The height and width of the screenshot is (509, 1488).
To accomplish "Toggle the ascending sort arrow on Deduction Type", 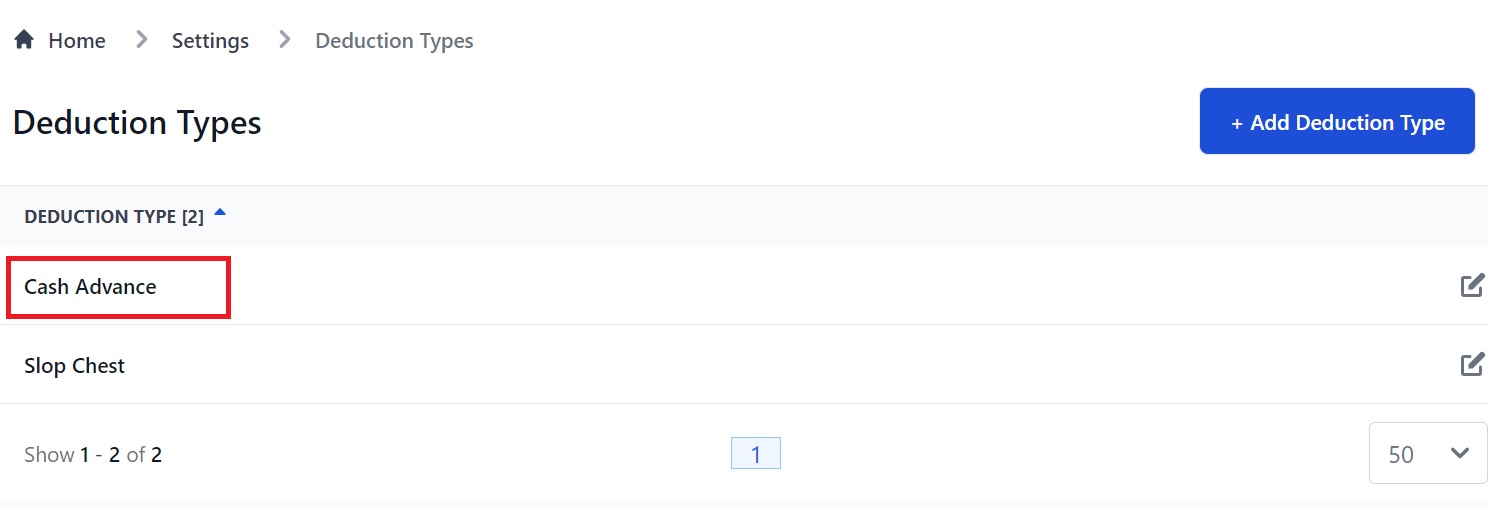I will coord(220,213).
